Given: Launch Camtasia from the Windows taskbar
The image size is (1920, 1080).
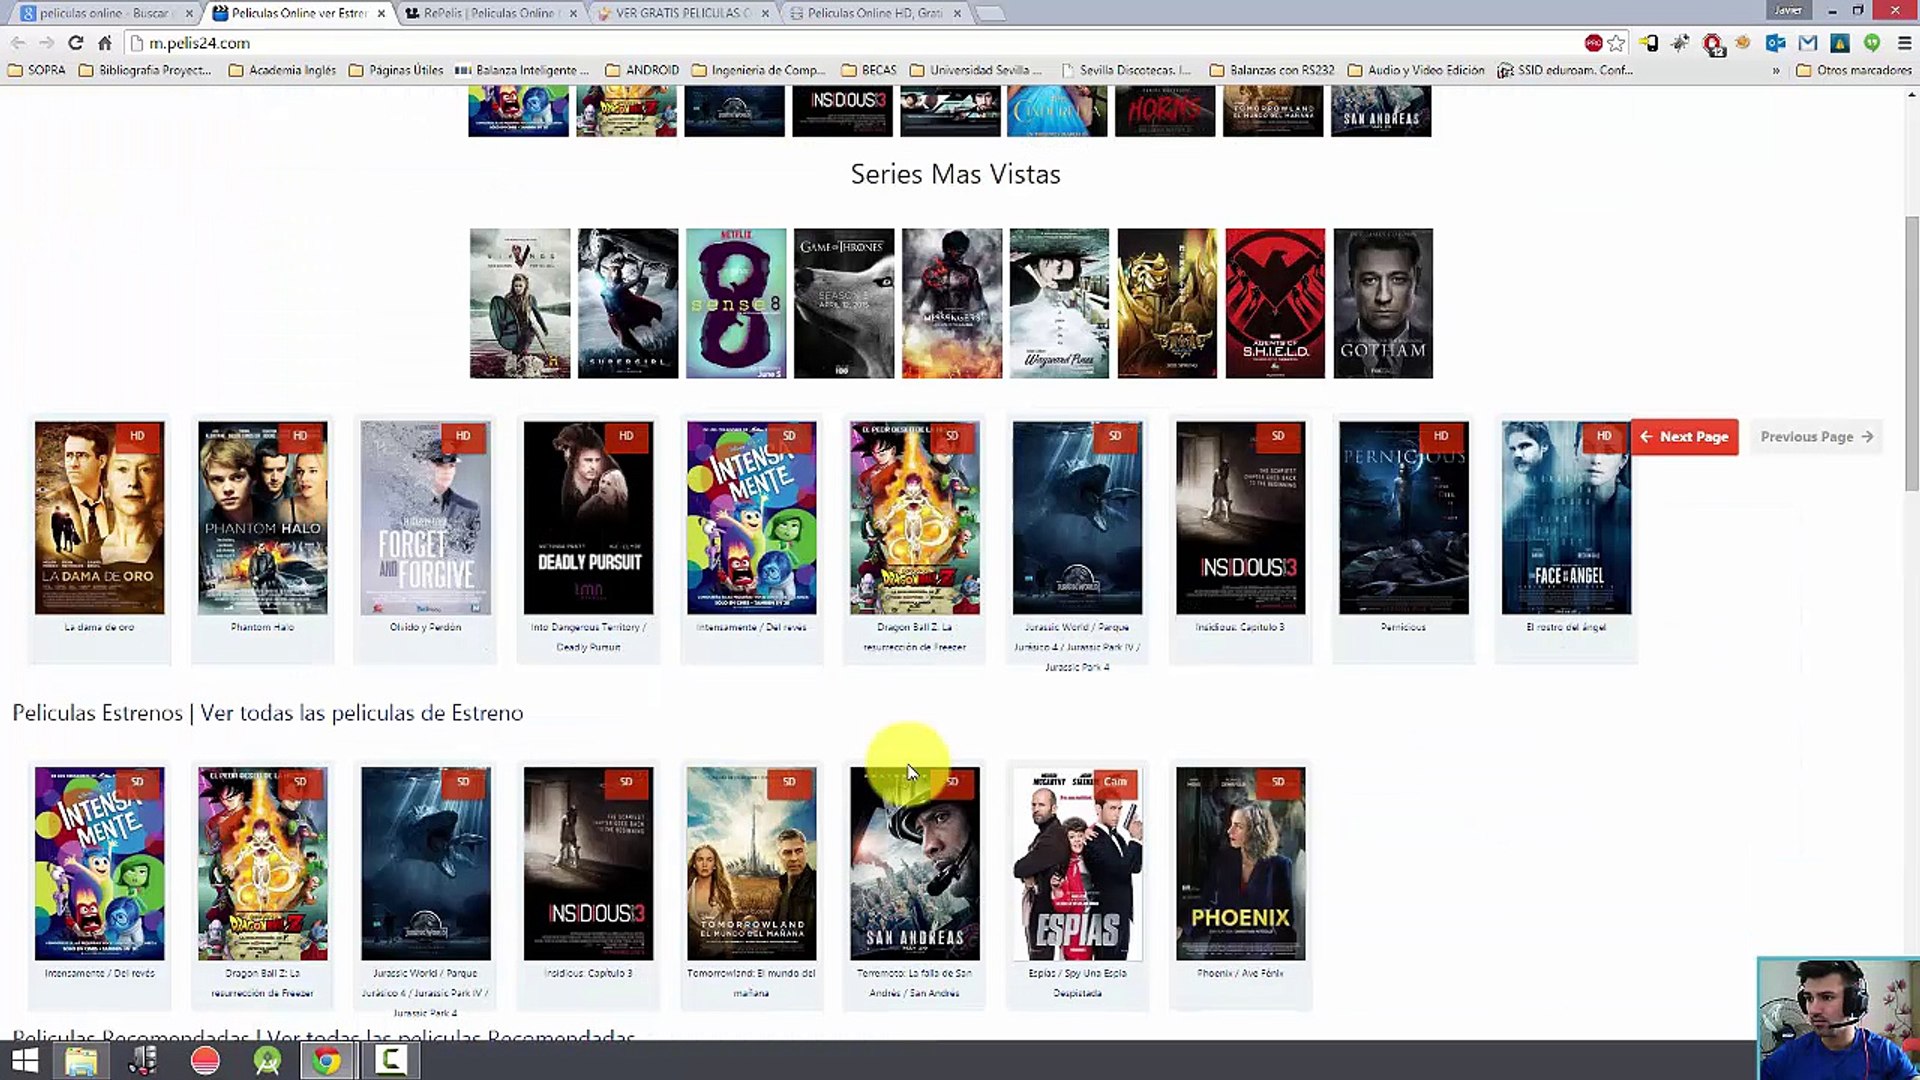Looking at the screenshot, I should (x=391, y=1060).
